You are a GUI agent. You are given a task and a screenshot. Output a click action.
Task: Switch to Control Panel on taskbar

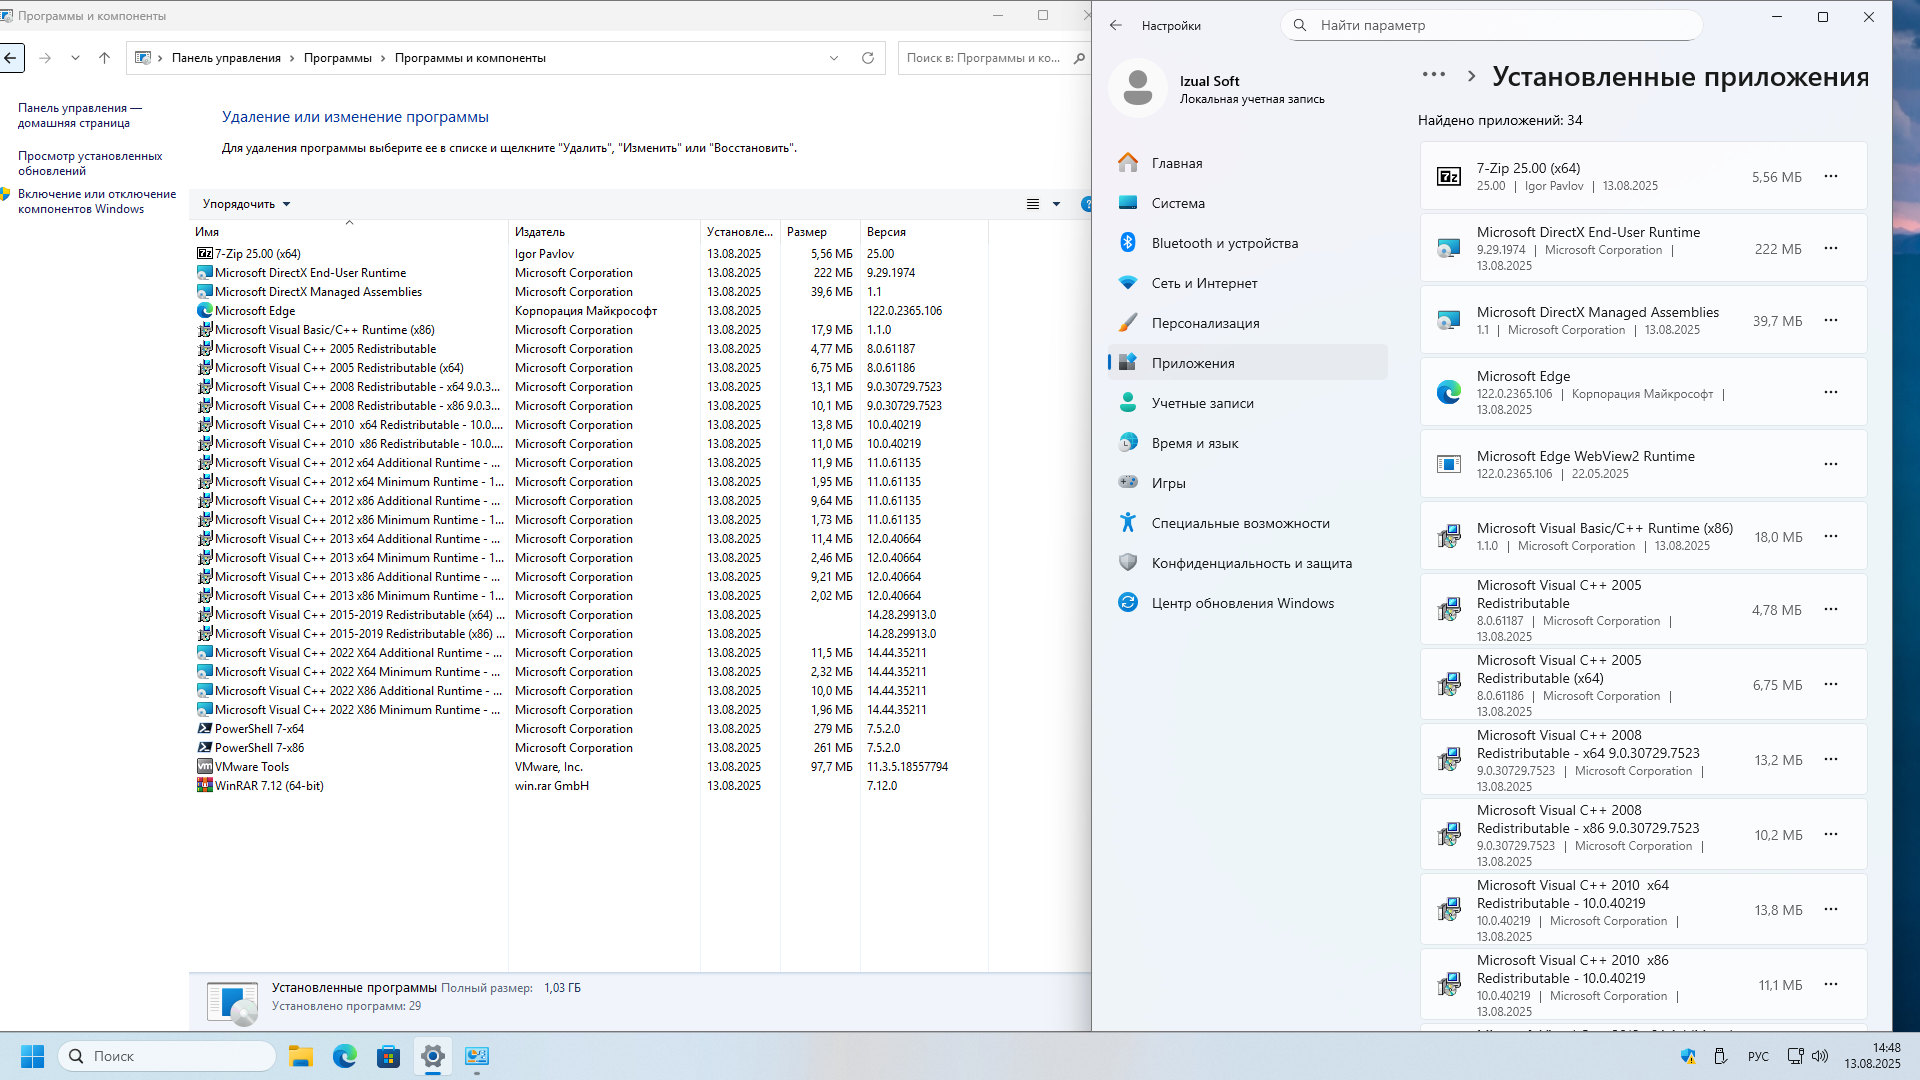pos(477,1057)
